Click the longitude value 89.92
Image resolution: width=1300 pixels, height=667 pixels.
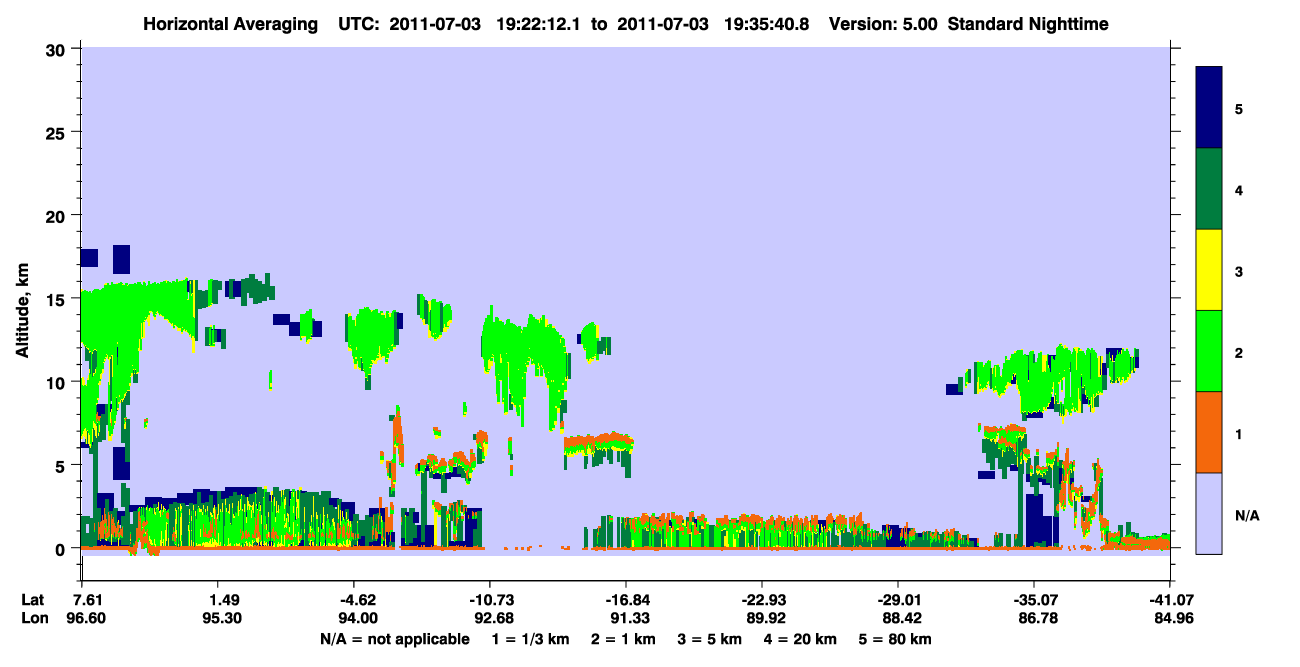click(x=766, y=618)
